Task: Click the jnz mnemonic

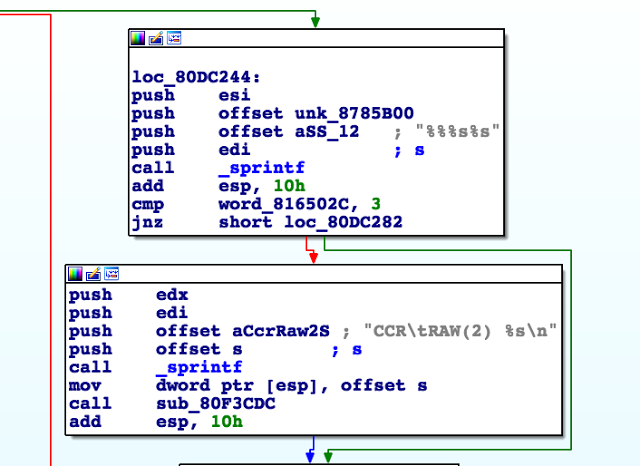Action: click(147, 223)
